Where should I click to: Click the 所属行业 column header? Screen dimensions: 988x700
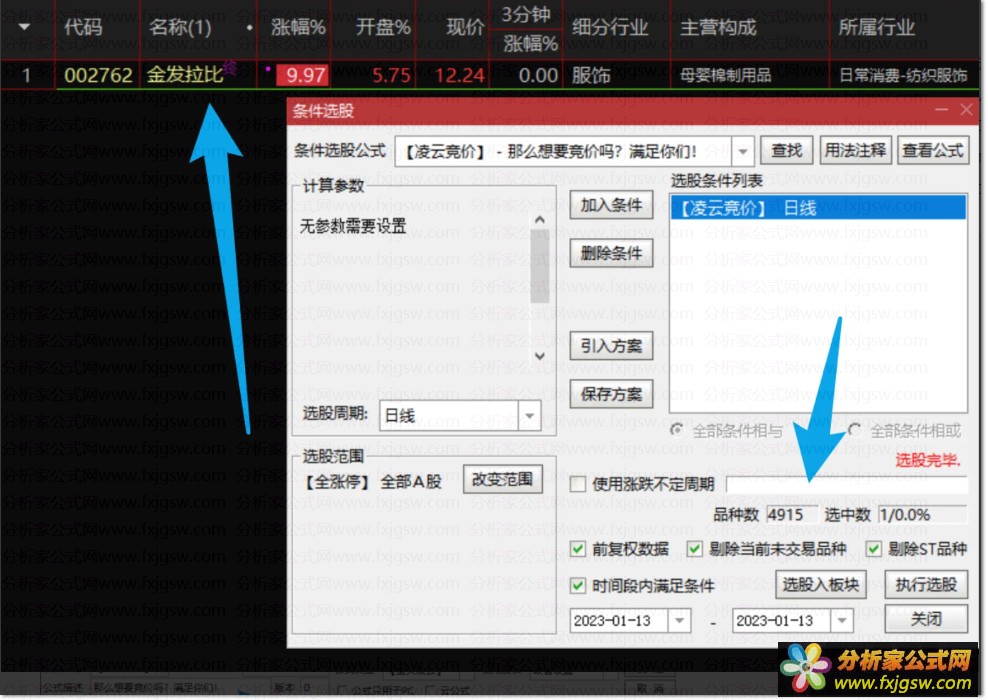tap(876, 27)
